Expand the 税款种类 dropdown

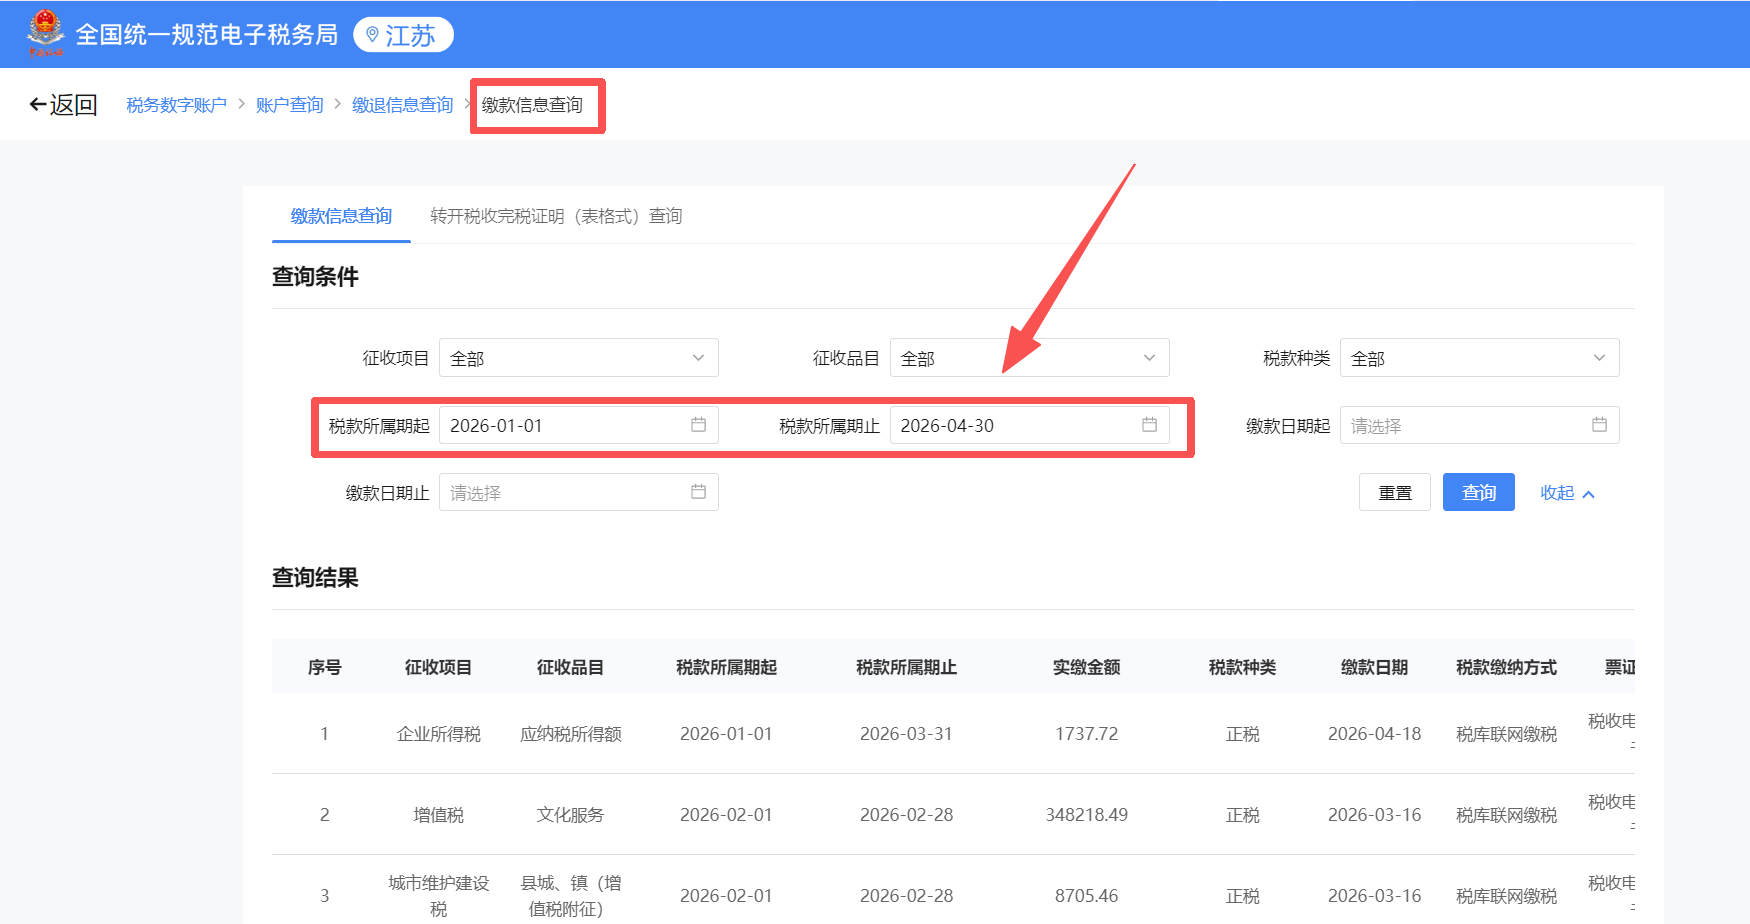(x=1480, y=358)
